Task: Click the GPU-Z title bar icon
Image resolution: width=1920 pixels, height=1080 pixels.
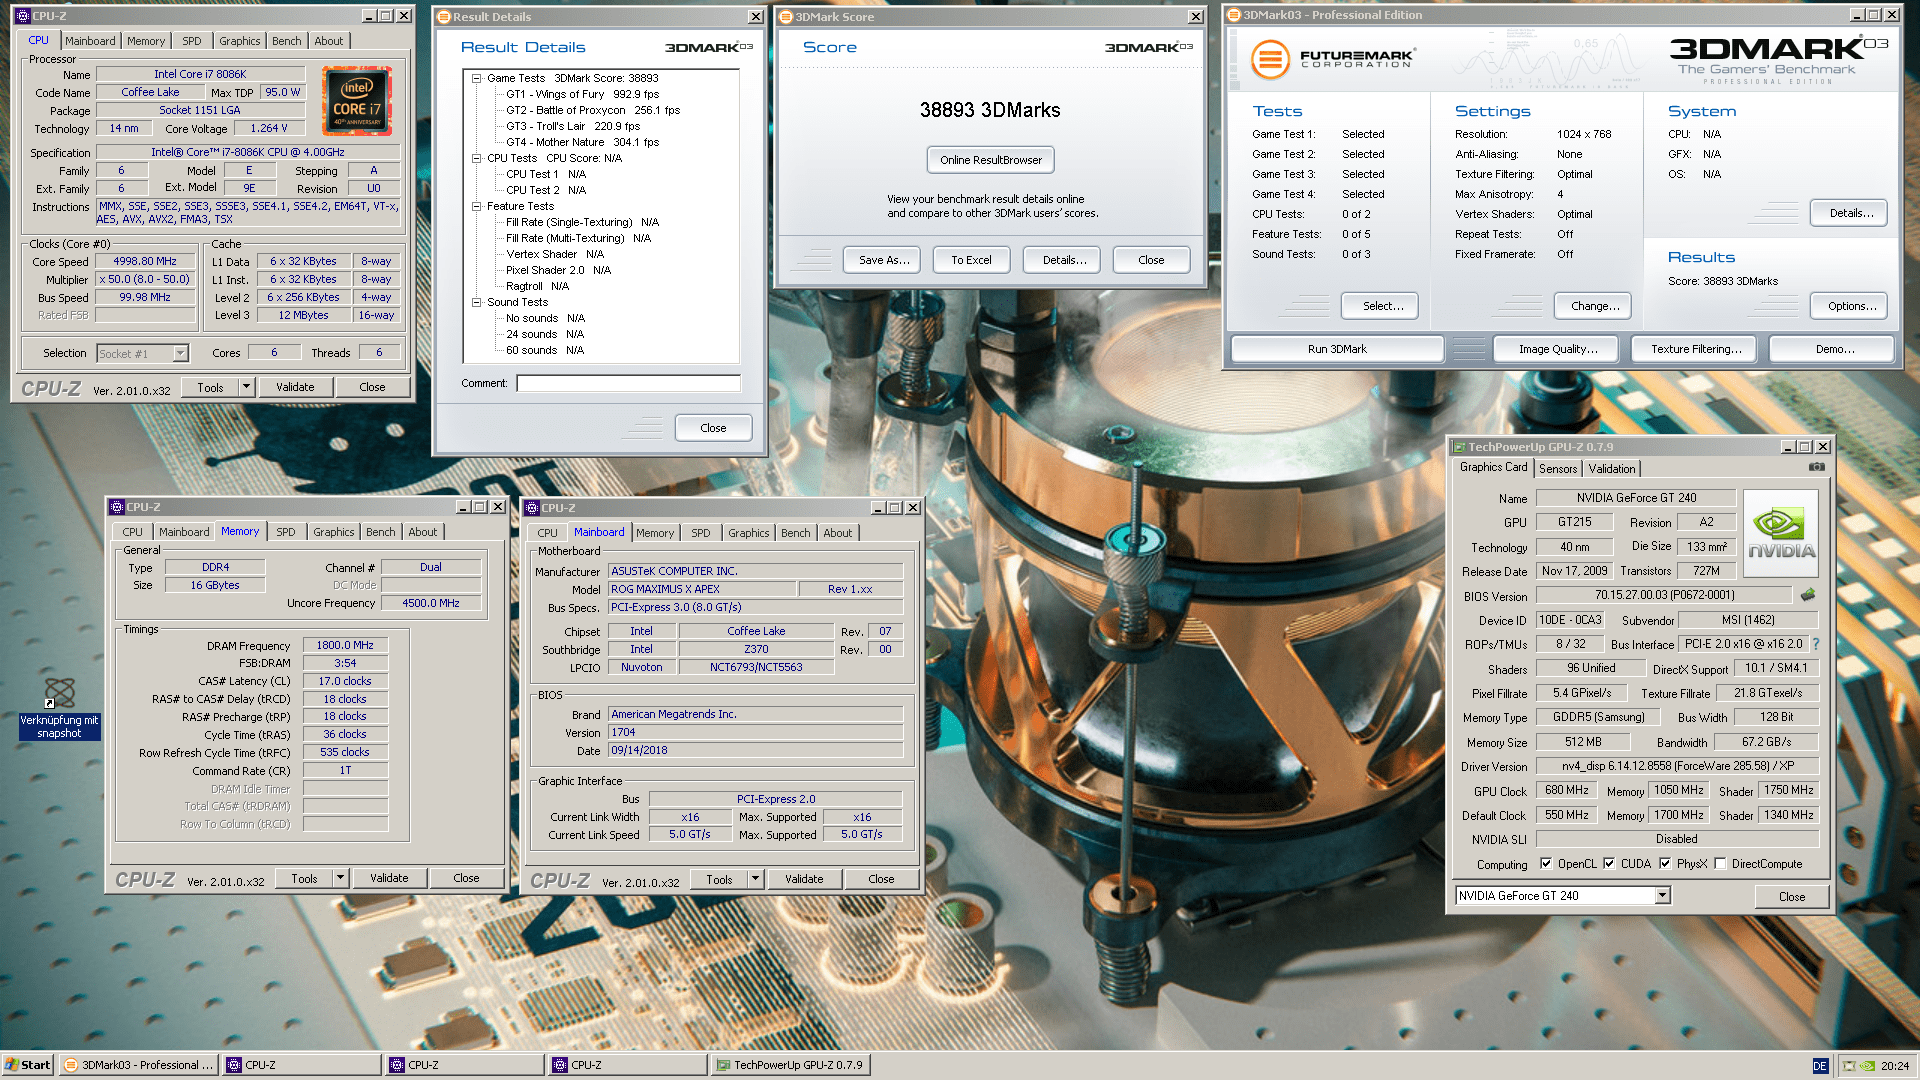Action: [x=1460, y=447]
